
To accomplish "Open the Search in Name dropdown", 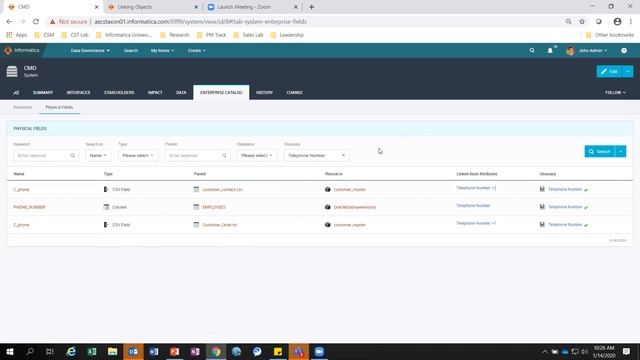I will click(x=98, y=156).
